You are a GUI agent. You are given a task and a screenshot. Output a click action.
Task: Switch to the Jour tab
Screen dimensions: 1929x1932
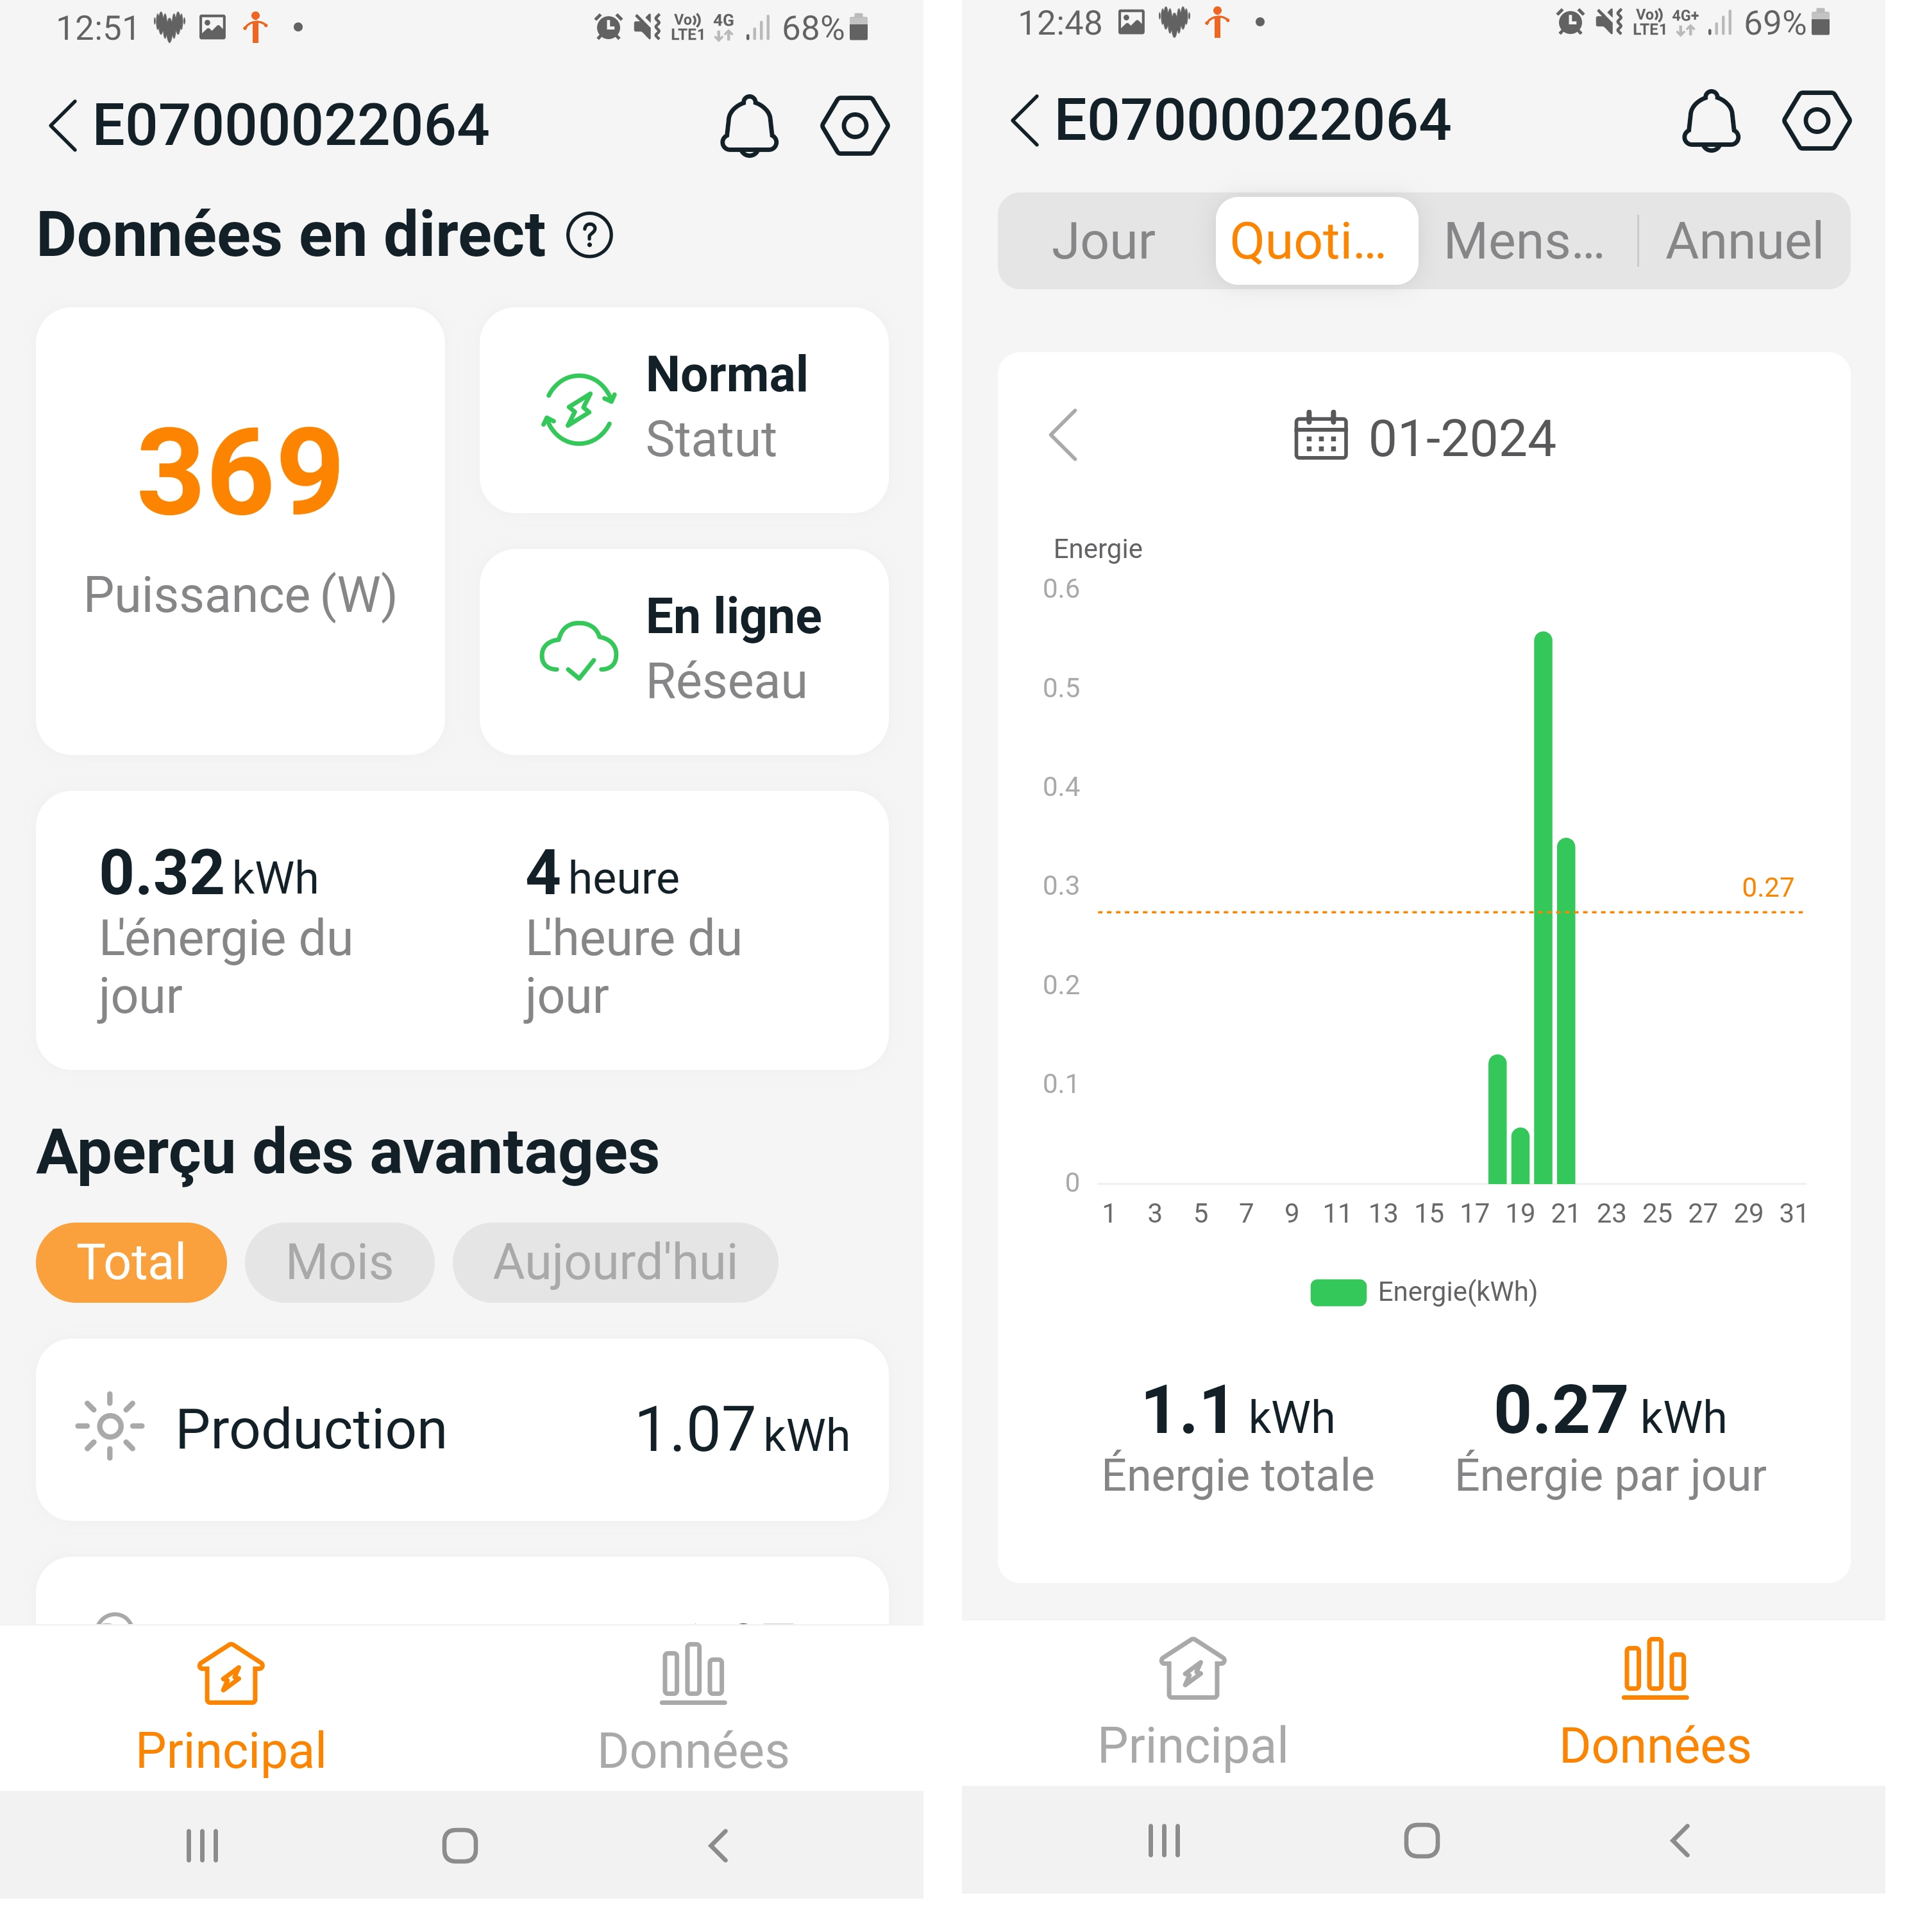point(1103,241)
